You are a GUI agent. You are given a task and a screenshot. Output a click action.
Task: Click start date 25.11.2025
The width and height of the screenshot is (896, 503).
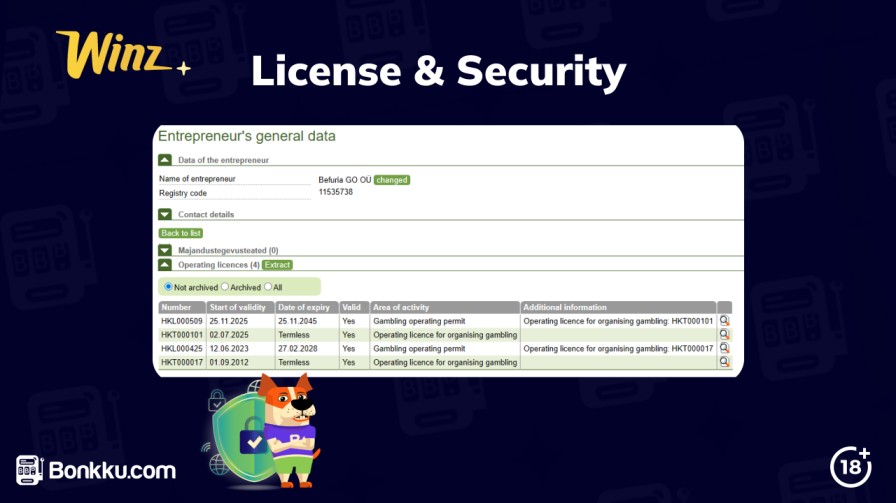229,321
